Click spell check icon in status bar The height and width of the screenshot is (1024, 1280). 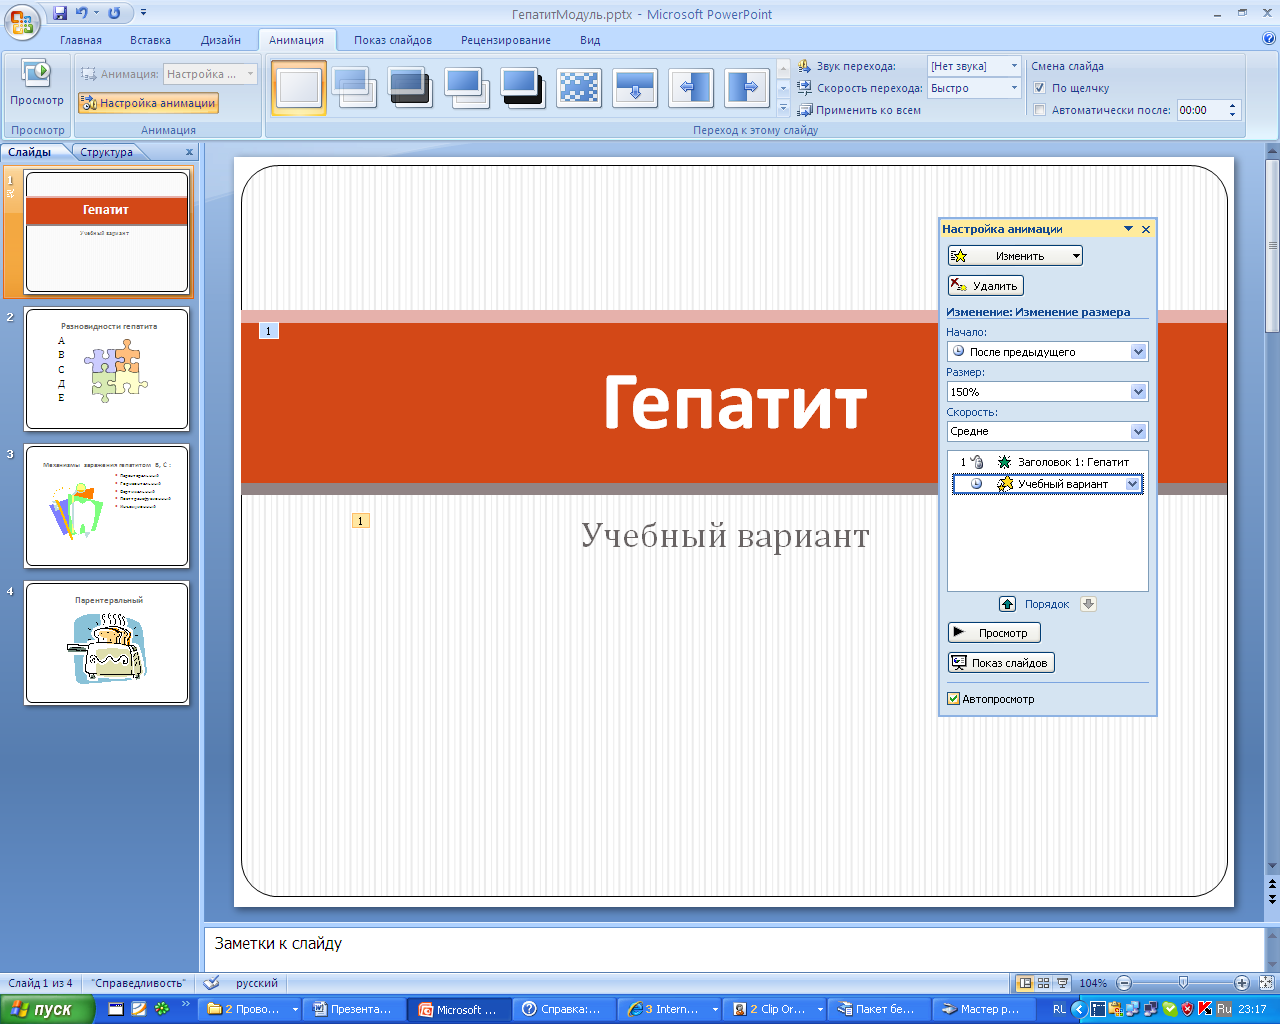coord(211,983)
